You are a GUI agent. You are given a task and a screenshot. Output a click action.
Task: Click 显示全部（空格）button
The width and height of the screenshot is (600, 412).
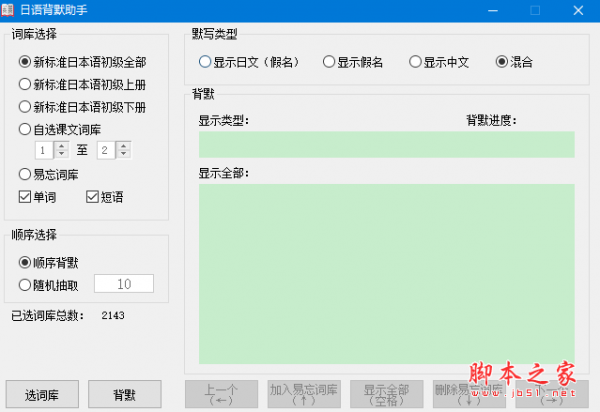pos(386,394)
